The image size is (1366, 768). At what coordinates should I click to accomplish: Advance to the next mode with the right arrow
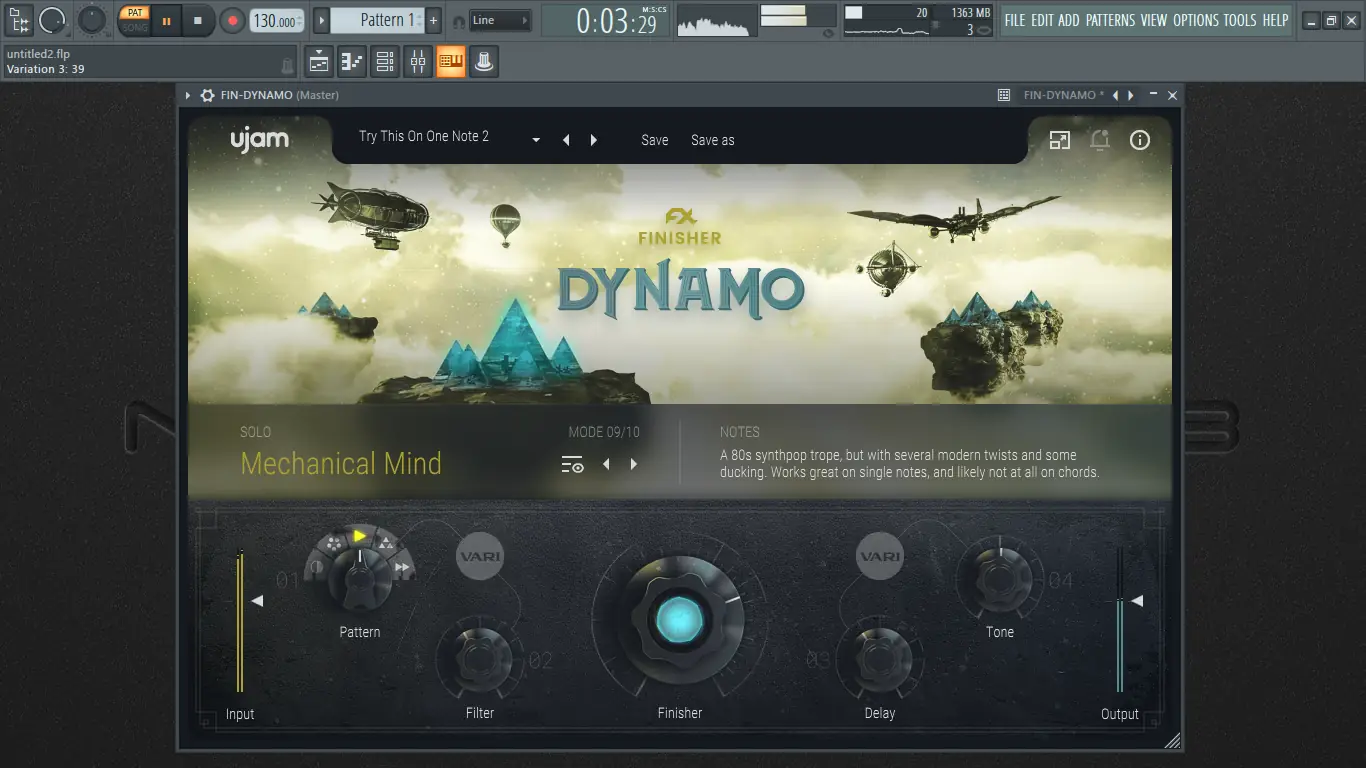point(634,464)
